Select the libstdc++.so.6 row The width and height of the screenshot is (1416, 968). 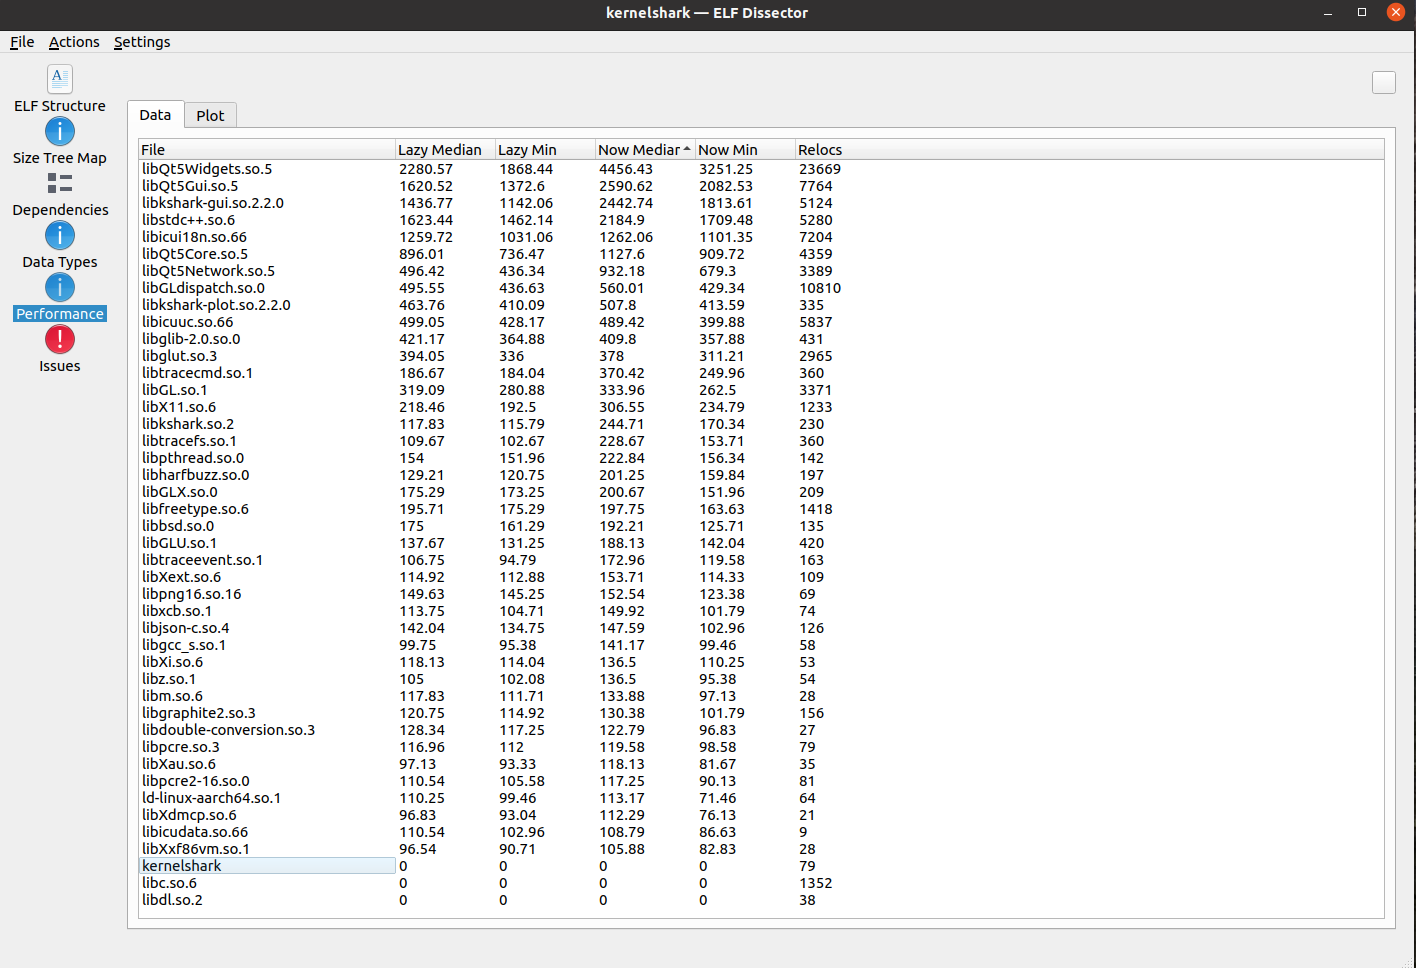[x=761, y=220]
